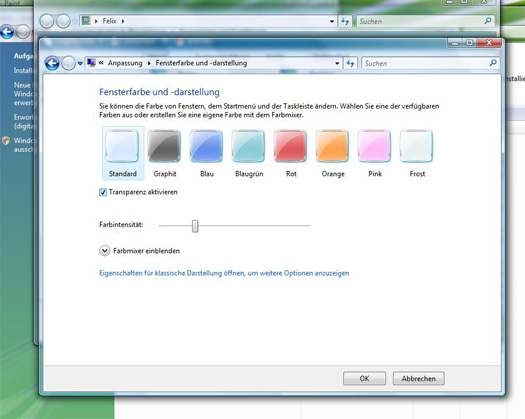The width and height of the screenshot is (525, 419).
Task: Toggle the Transparenz aktivieren checkbox
Action: click(103, 192)
